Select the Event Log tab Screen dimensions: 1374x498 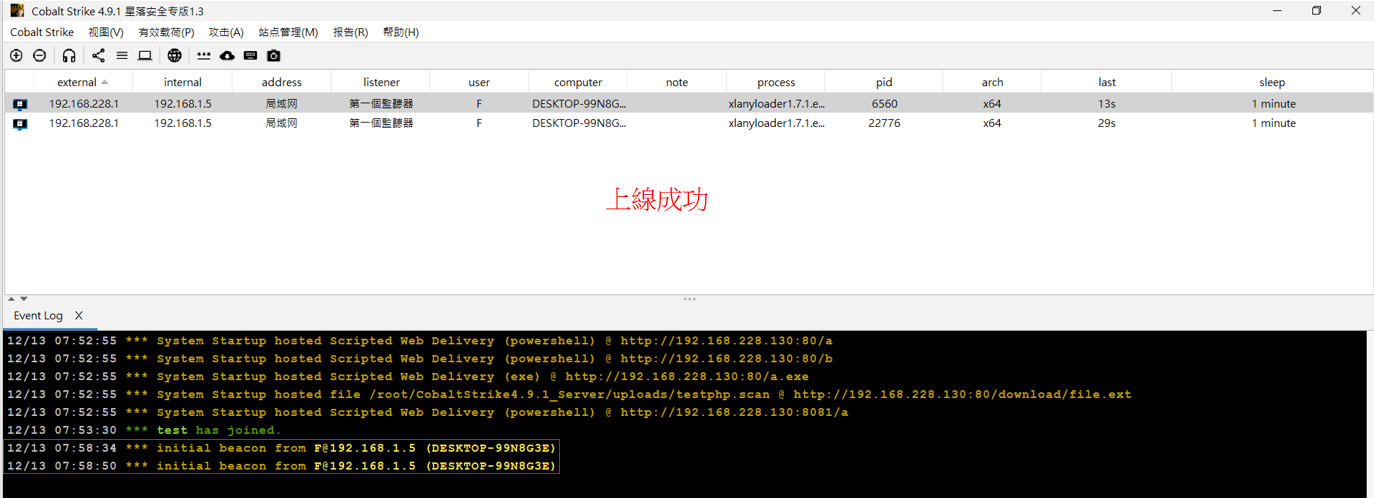(x=38, y=316)
